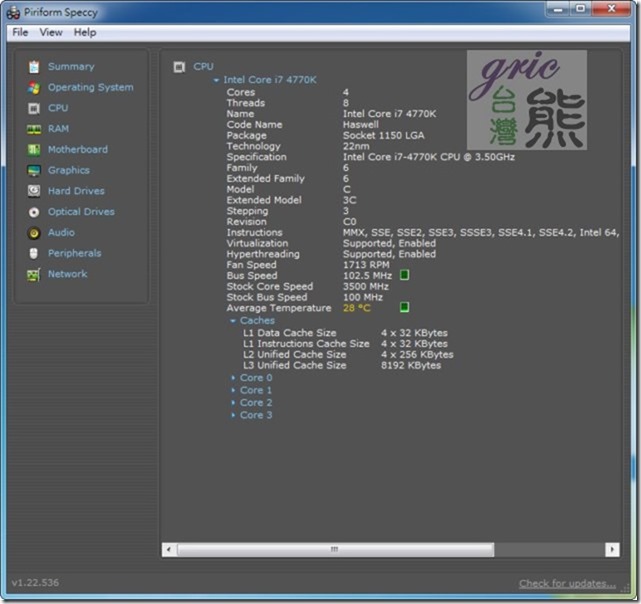
Task: Click the Network card icon in sidebar
Action: [x=34, y=274]
